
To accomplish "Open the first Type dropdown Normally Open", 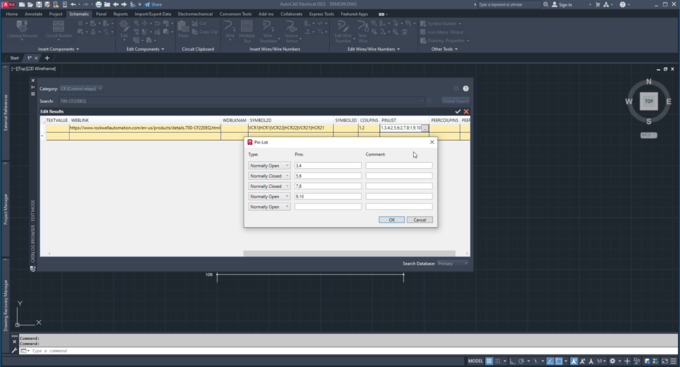I will click(269, 166).
